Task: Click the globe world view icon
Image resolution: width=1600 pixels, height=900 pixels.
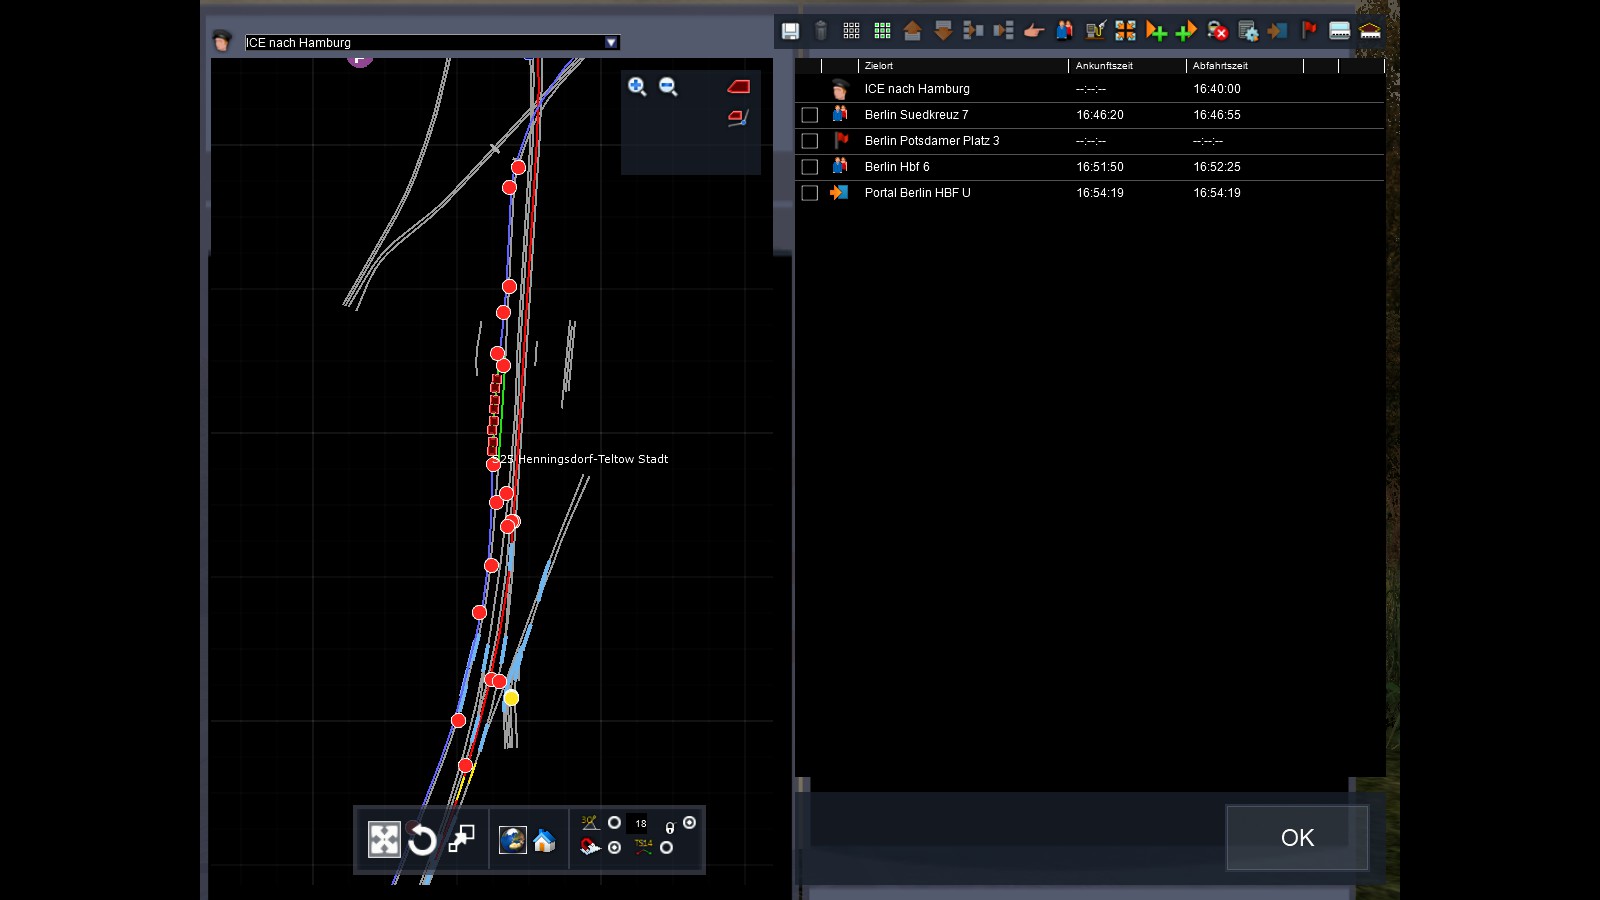Action: [513, 840]
